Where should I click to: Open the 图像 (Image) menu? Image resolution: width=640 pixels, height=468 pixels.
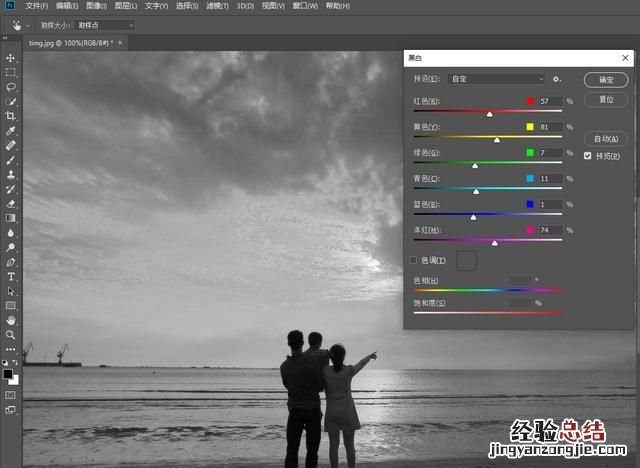coord(96,6)
